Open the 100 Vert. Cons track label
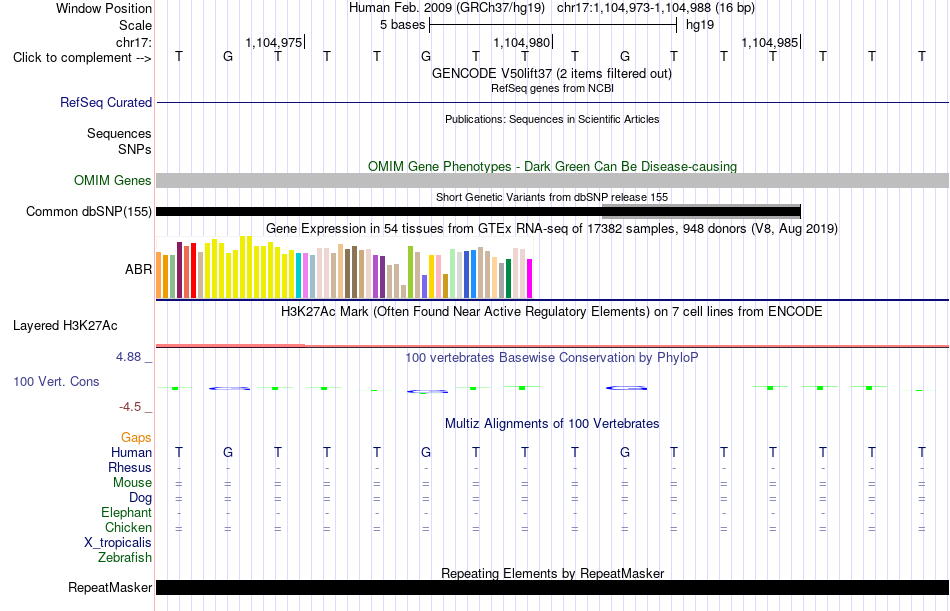This screenshot has width=950, height=611. pyautogui.click(x=56, y=382)
